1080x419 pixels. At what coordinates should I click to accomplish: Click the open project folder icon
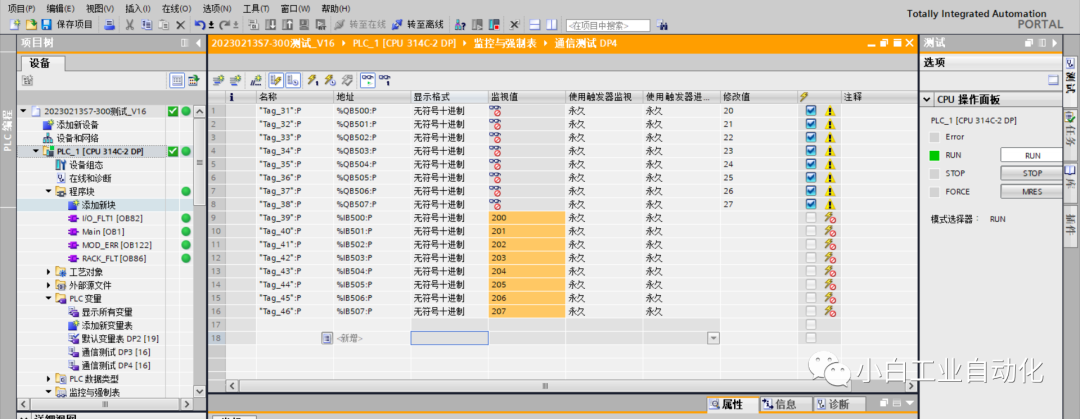click(x=30, y=25)
